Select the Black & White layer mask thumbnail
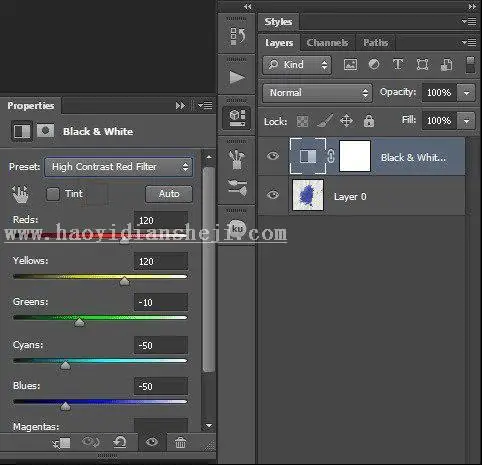Viewport: 482px width, 465px height. (x=355, y=156)
